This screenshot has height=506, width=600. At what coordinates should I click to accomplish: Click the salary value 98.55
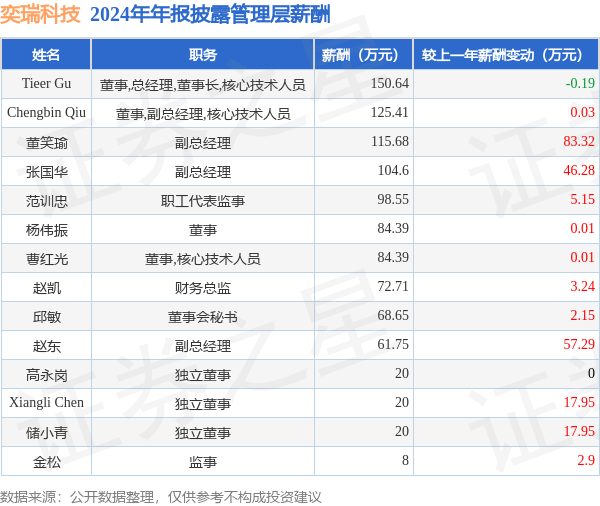click(393, 199)
